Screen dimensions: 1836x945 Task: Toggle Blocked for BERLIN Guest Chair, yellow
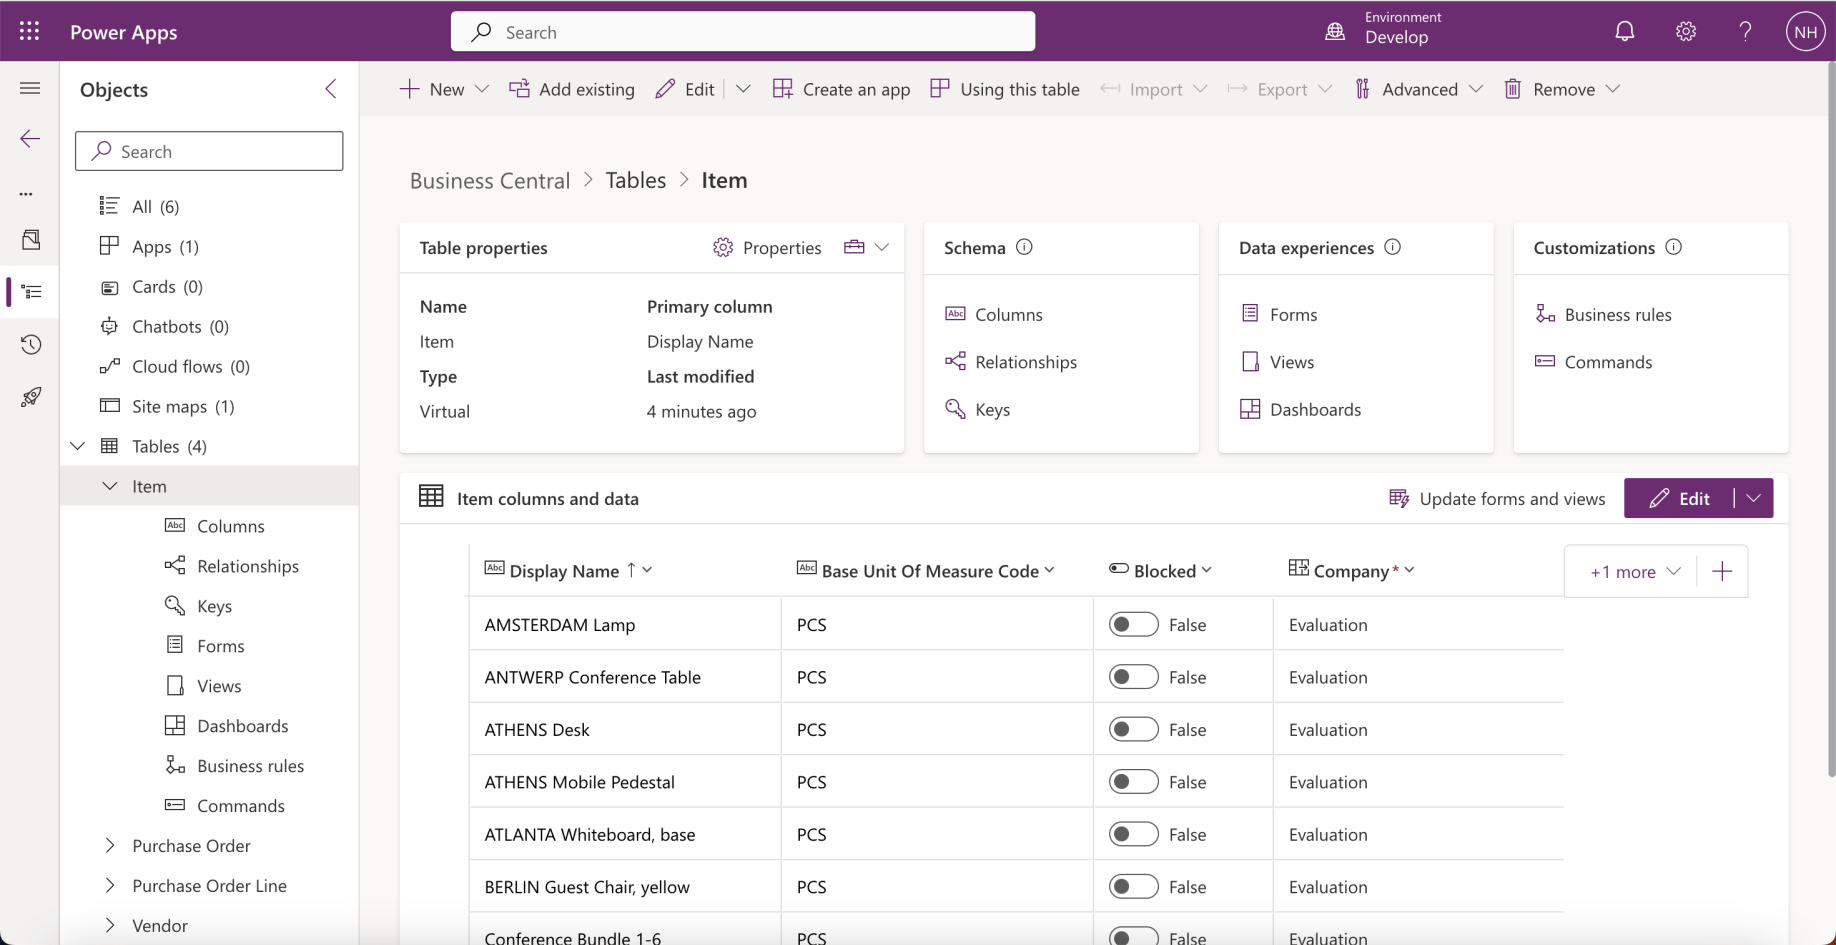click(x=1133, y=887)
